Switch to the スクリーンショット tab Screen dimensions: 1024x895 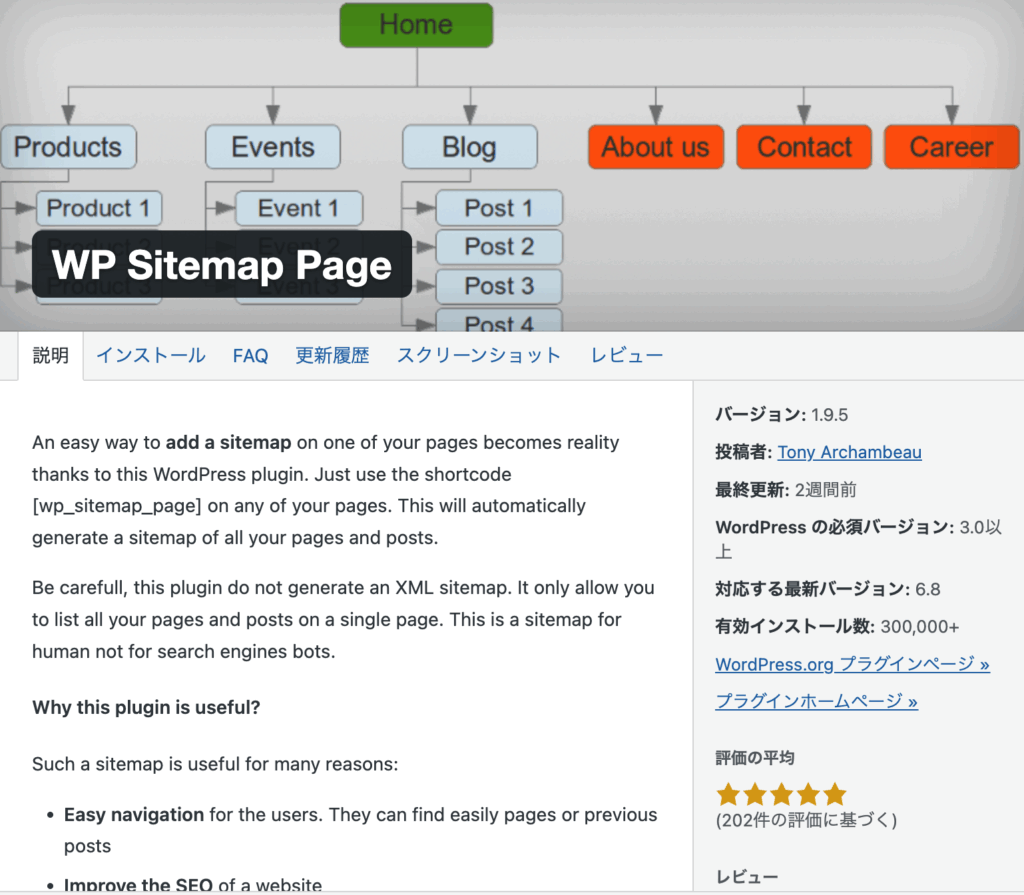[x=479, y=355]
